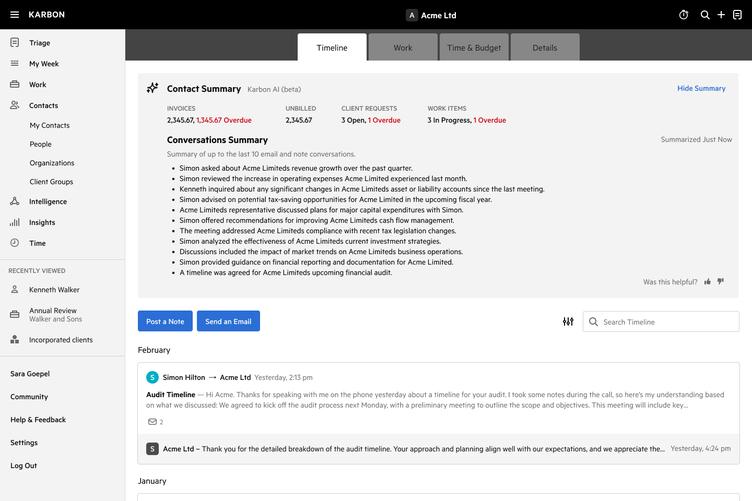Click Incorporated clients group icon
Viewport: 752px width, 501px height.
point(15,339)
